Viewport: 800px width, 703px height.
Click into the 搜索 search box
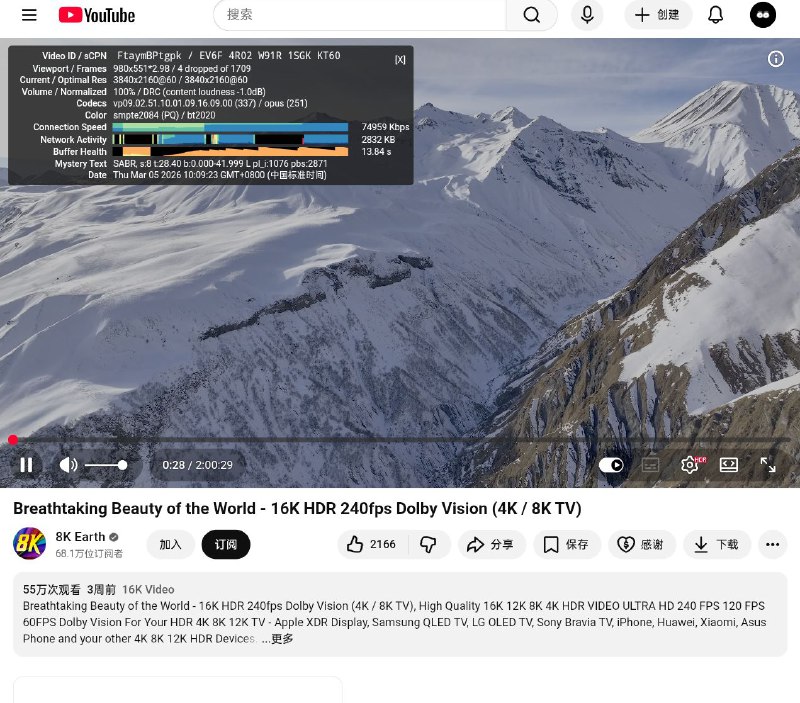(360, 15)
